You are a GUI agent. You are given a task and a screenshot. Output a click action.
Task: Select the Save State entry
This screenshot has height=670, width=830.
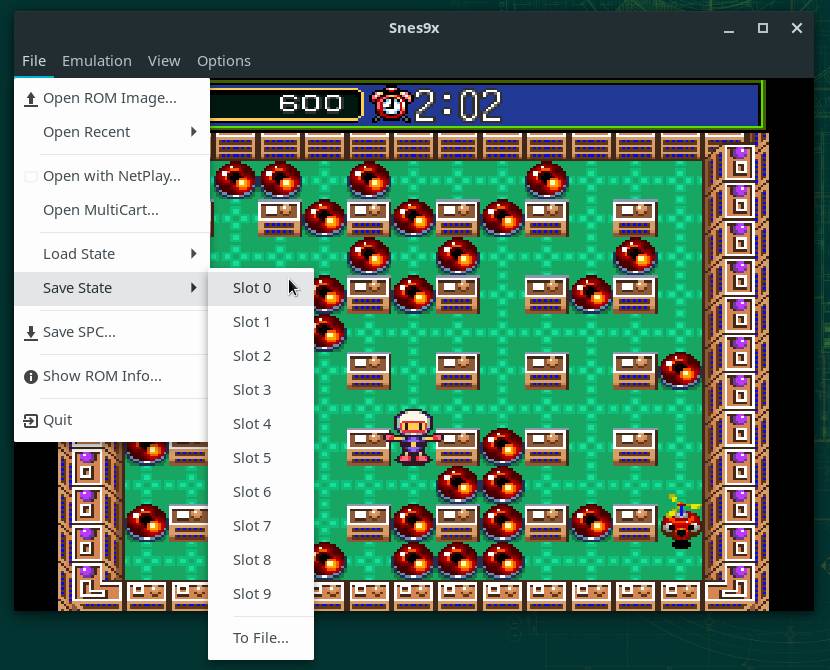point(112,288)
